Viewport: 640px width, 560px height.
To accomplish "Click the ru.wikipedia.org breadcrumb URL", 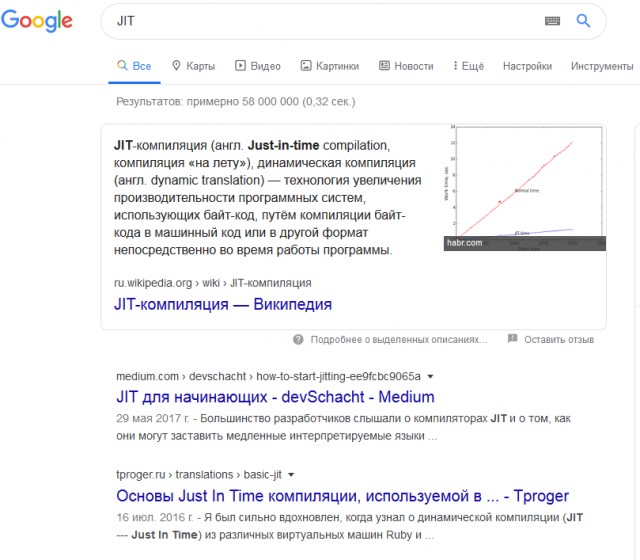I will pyautogui.click(x=213, y=283).
